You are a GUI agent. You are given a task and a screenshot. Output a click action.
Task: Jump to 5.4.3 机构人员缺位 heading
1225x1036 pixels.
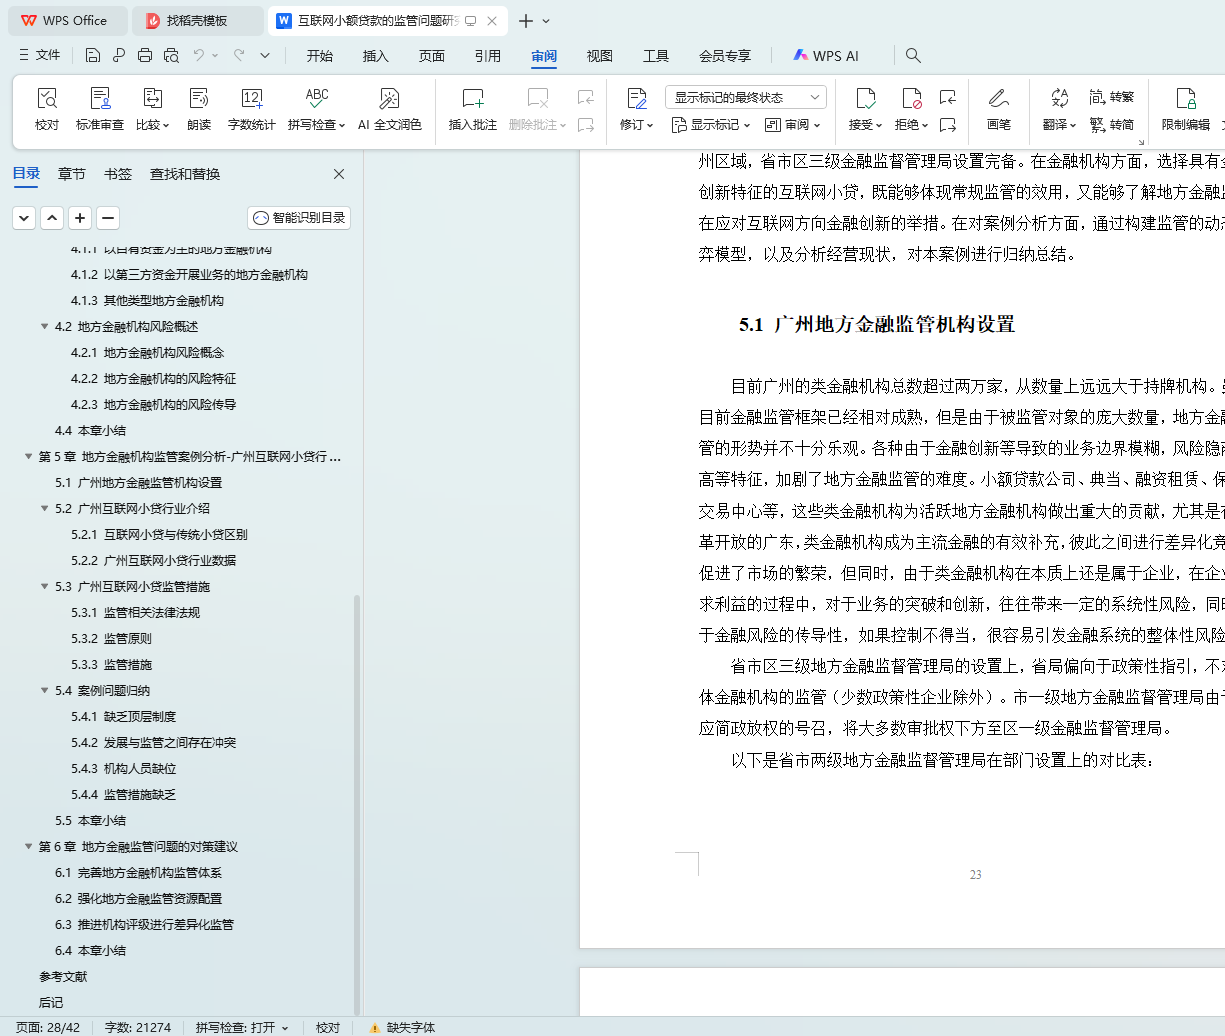(x=123, y=769)
